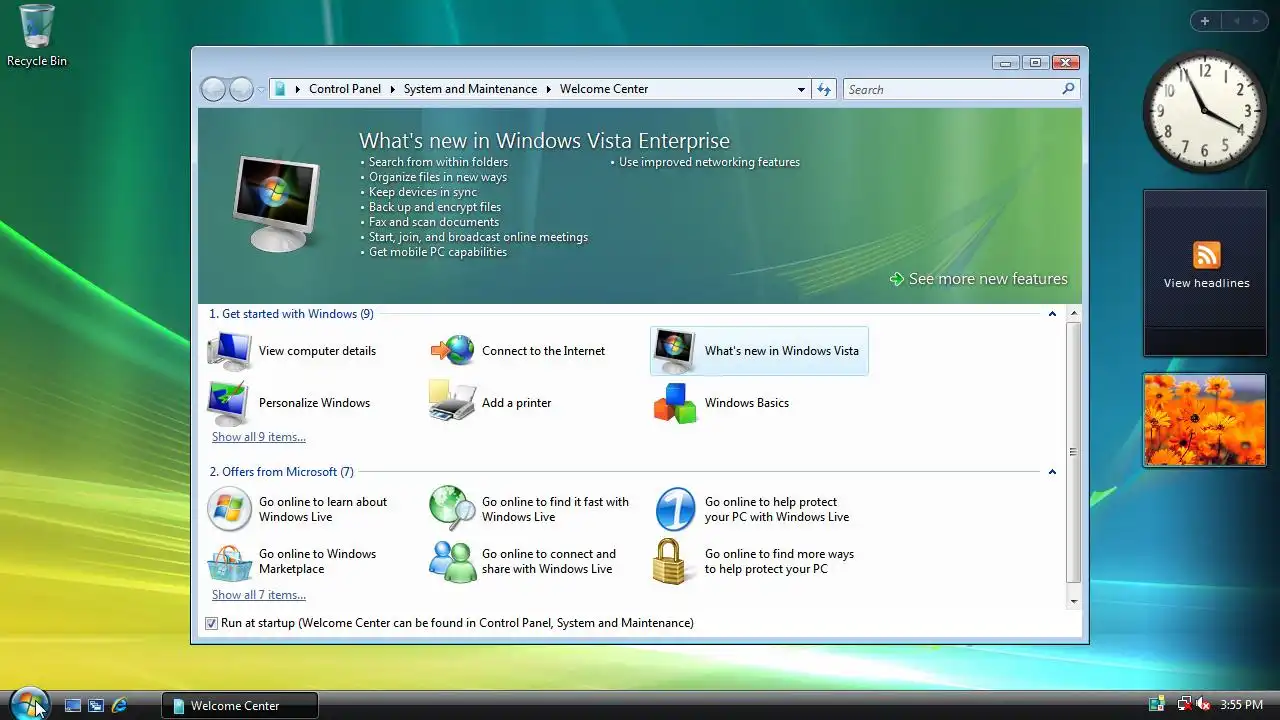This screenshot has width=1280, height=720.
Task: Click the network status tray icon
Action: [1185, 705]
